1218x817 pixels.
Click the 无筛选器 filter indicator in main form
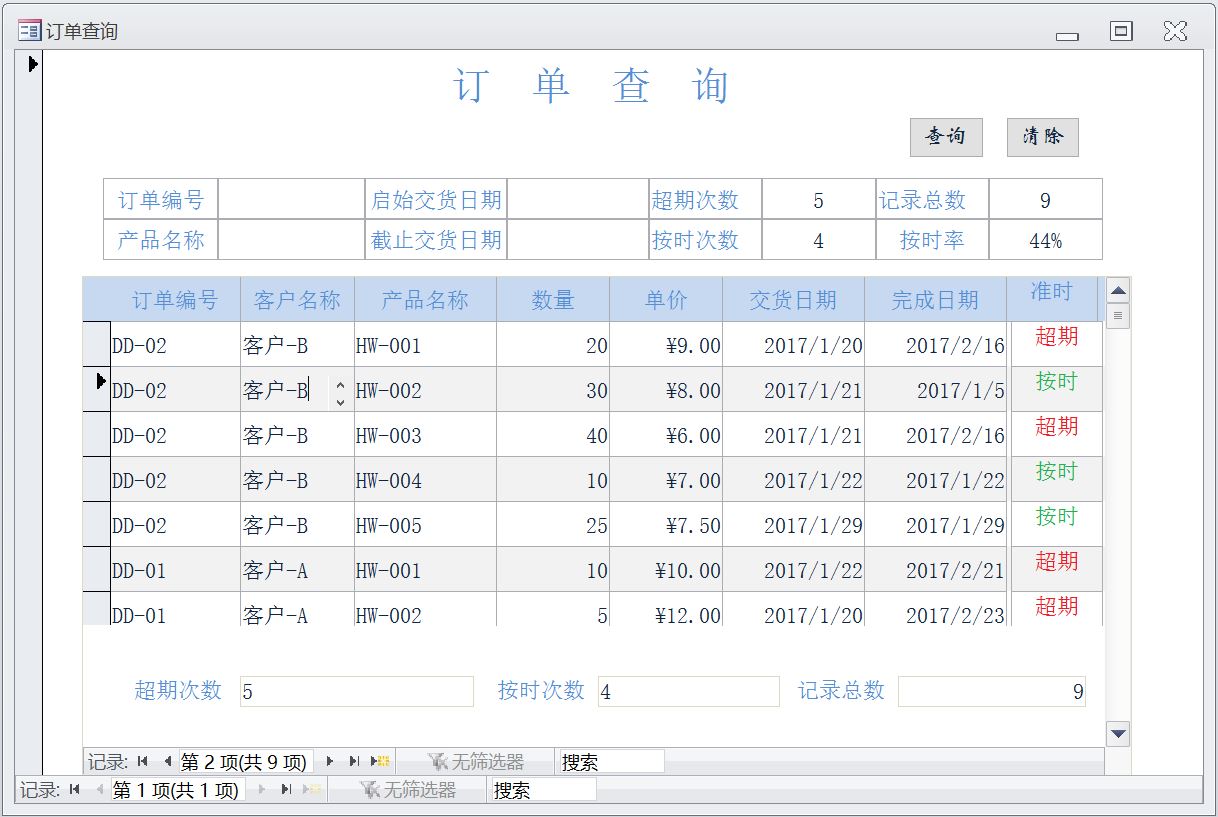[408, 790]
